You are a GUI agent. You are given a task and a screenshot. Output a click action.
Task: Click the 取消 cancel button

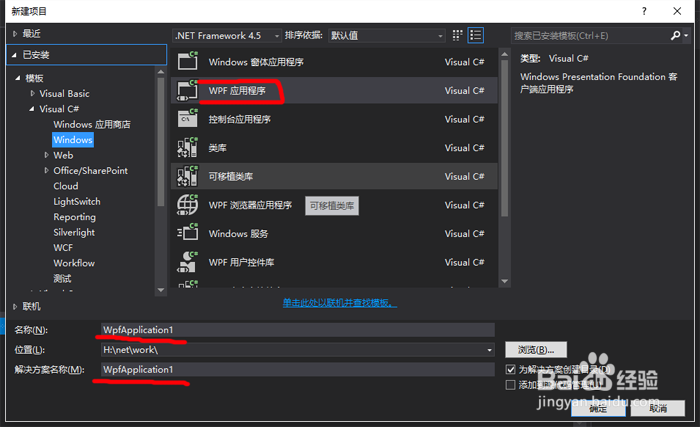pos(658,408)
